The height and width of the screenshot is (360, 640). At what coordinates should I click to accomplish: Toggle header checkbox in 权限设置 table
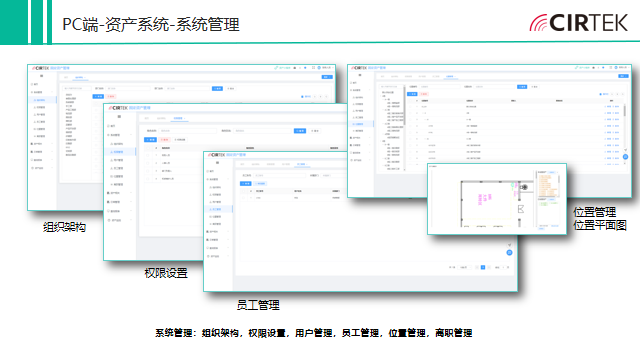pyautogui.click(x=148, y=148)
